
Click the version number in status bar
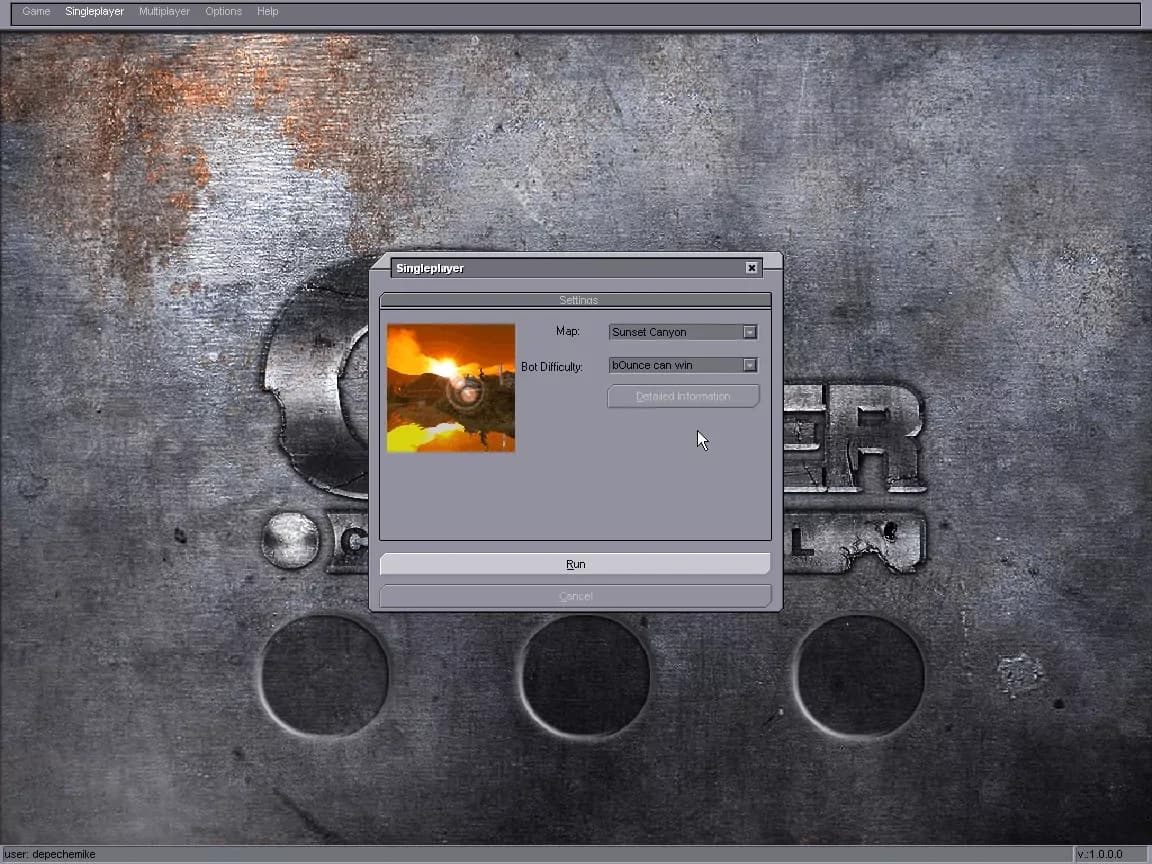(1099, 855)
